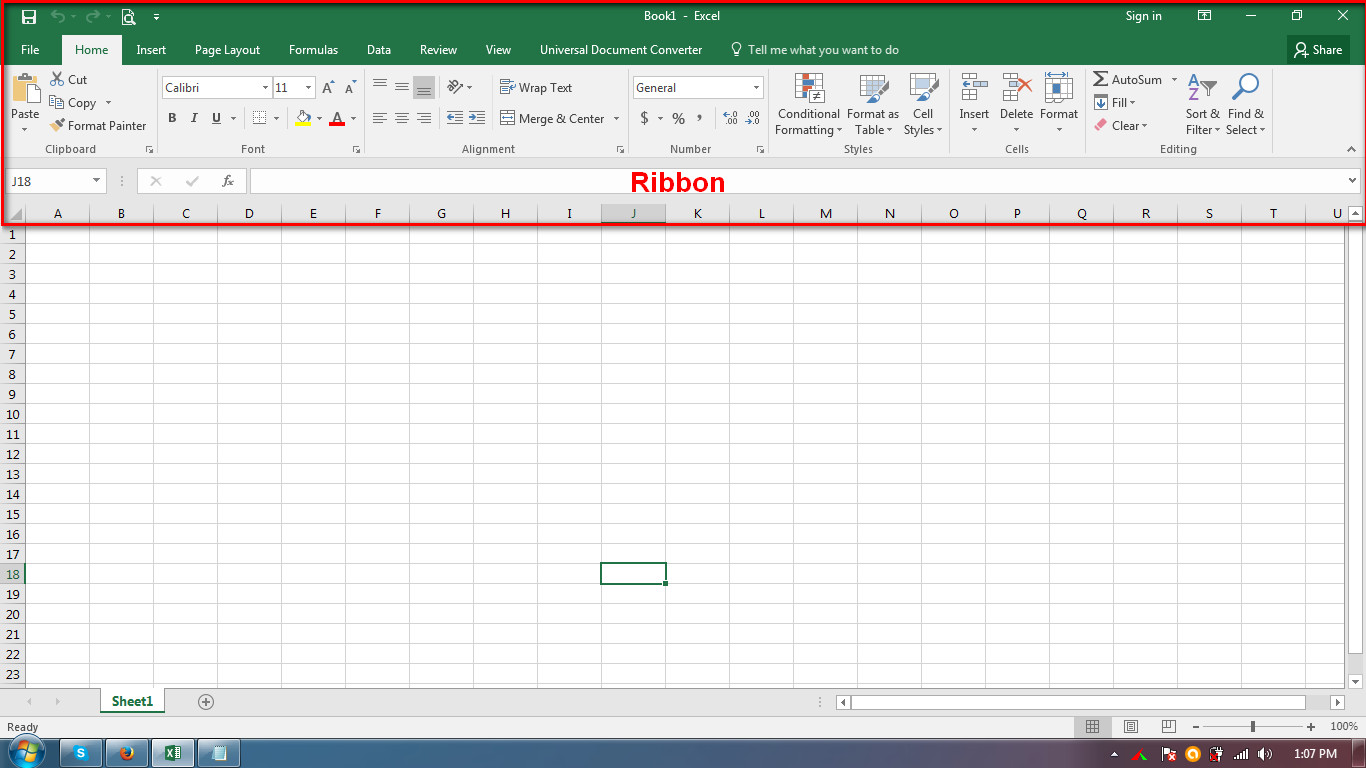Open the General number format dropdown
This screenshot has width=1366, height=768.
point(757,88)
